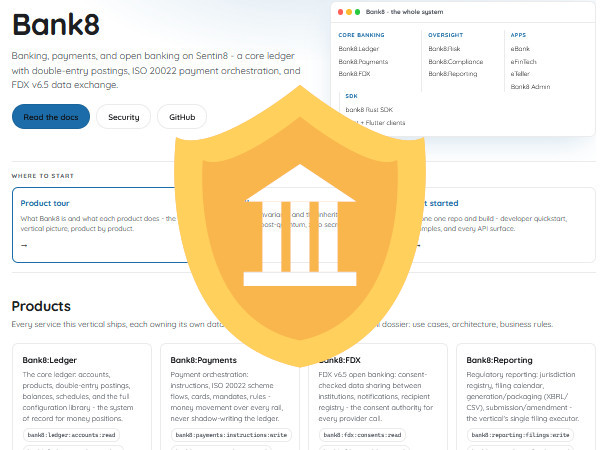Click the CORE BANKING heading
The width and height of the screenshot is (600, 450).
click(361, 35)
